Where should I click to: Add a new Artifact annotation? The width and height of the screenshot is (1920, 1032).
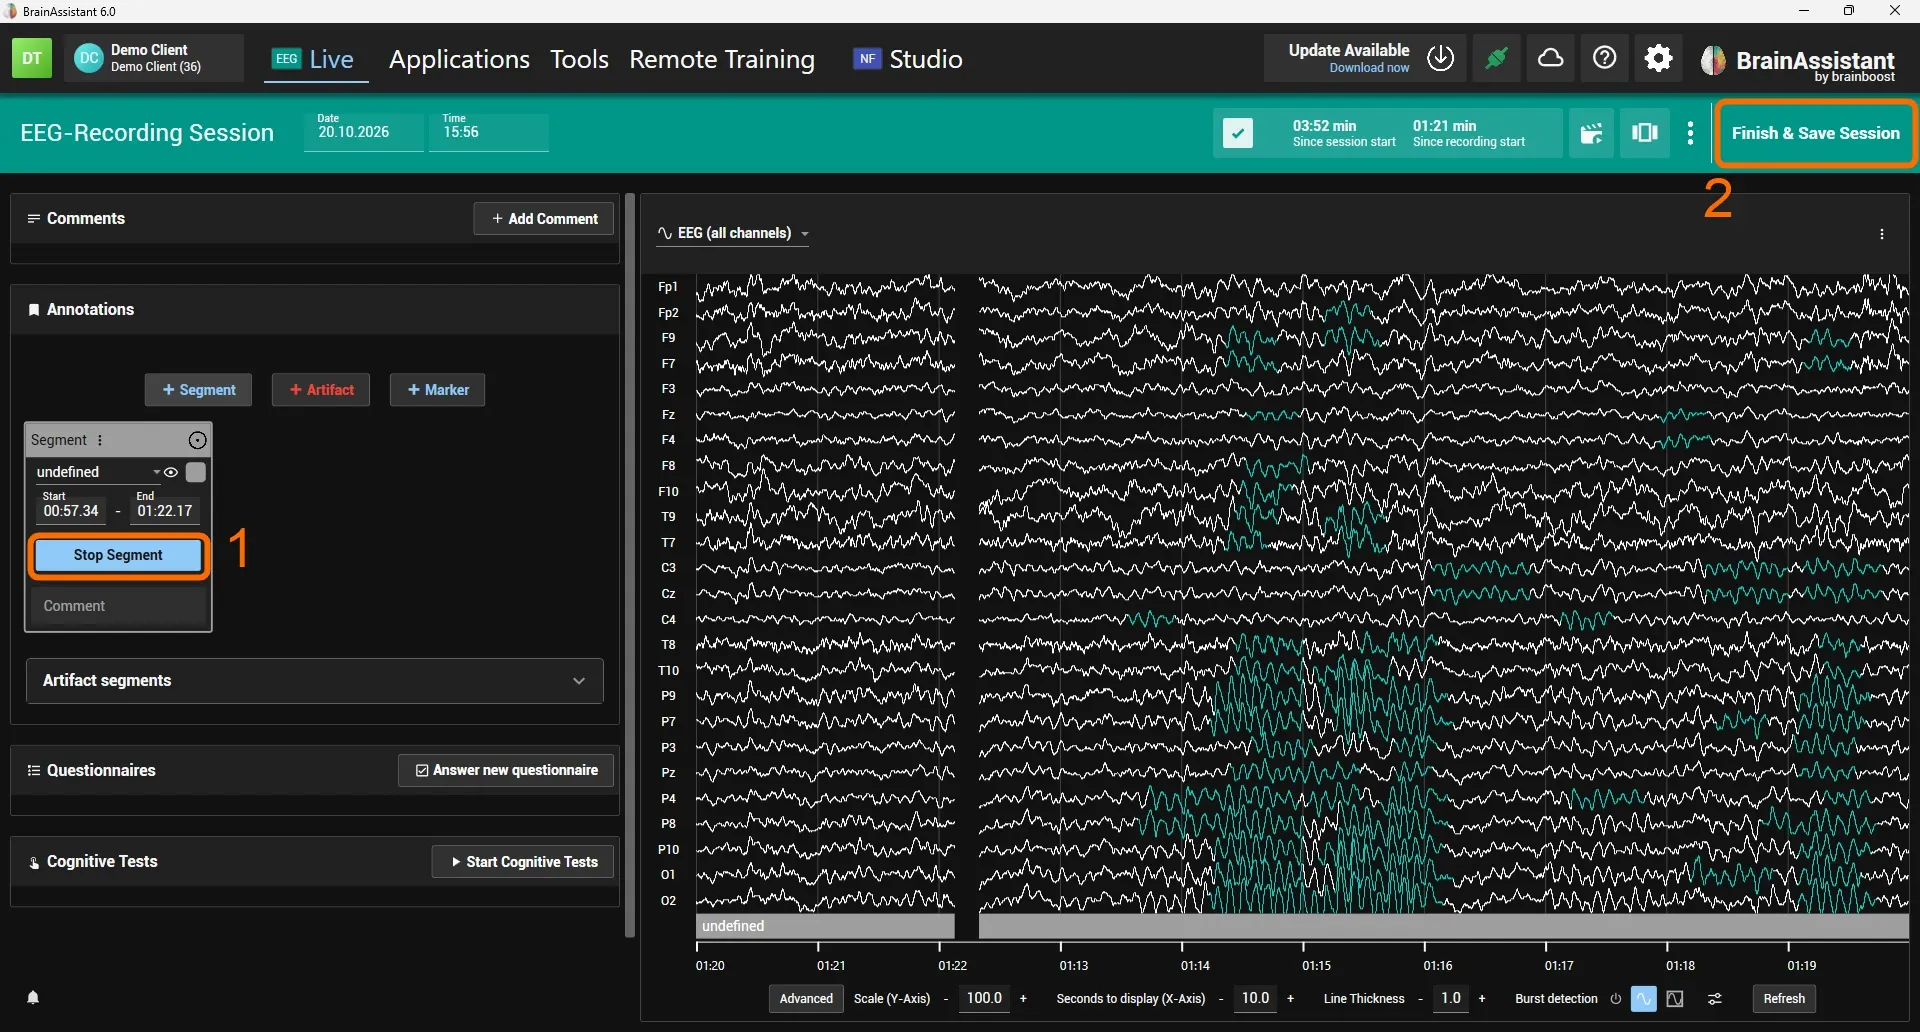[x=321, y=390]
